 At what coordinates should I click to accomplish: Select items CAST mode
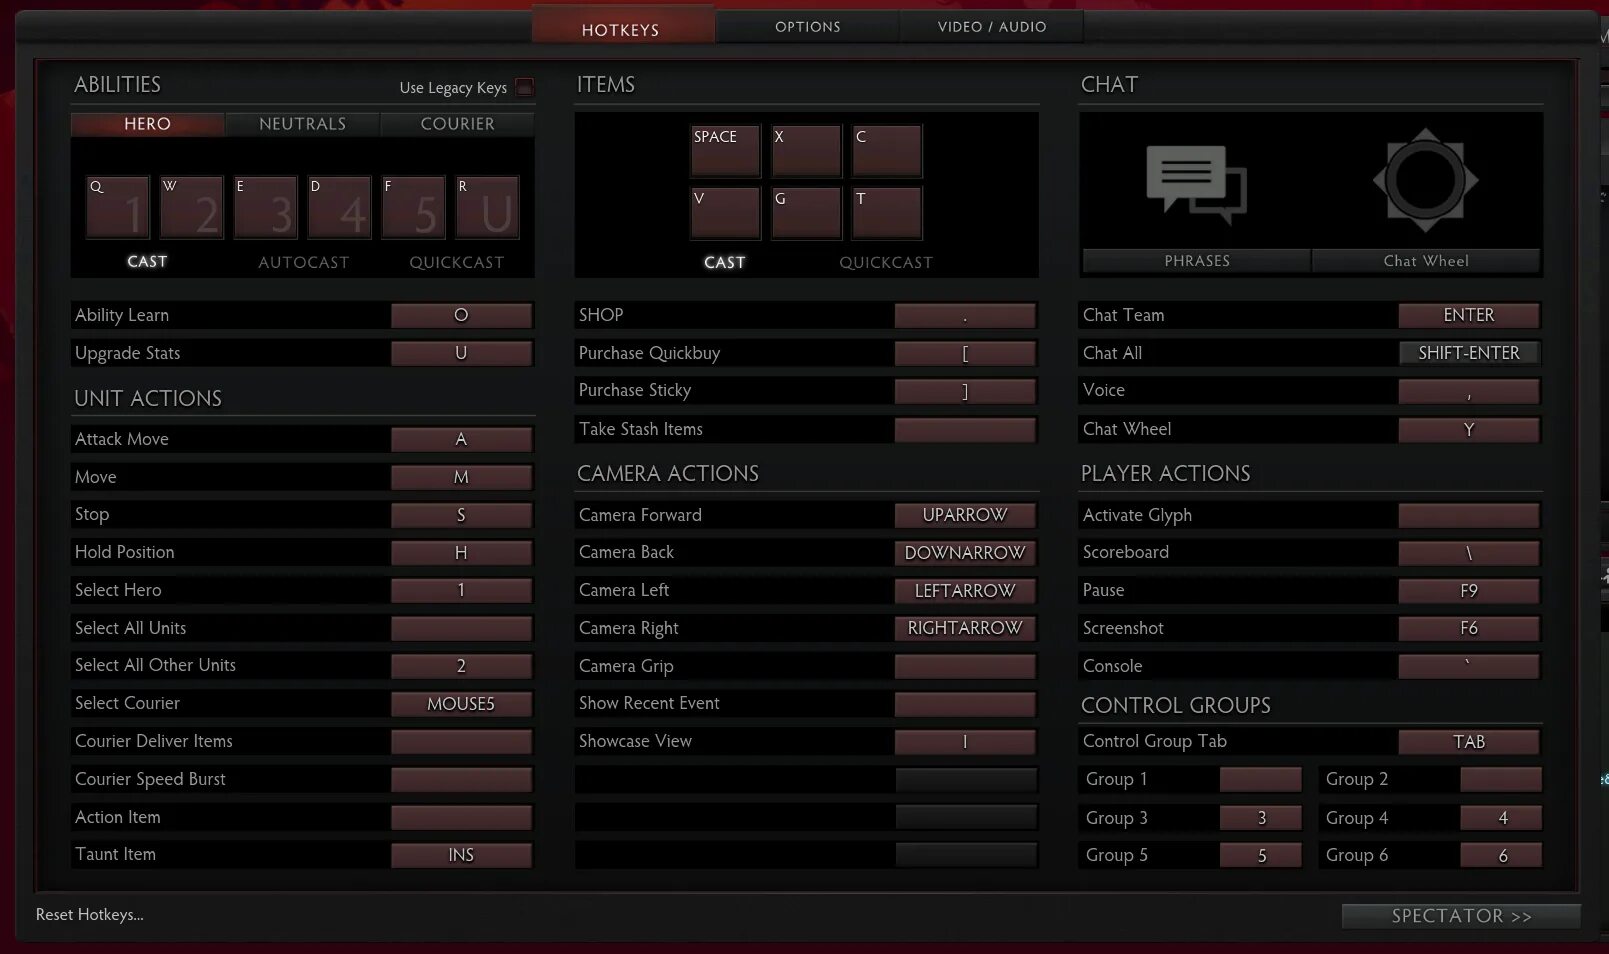pyautogui.click(x=725, y=262)
